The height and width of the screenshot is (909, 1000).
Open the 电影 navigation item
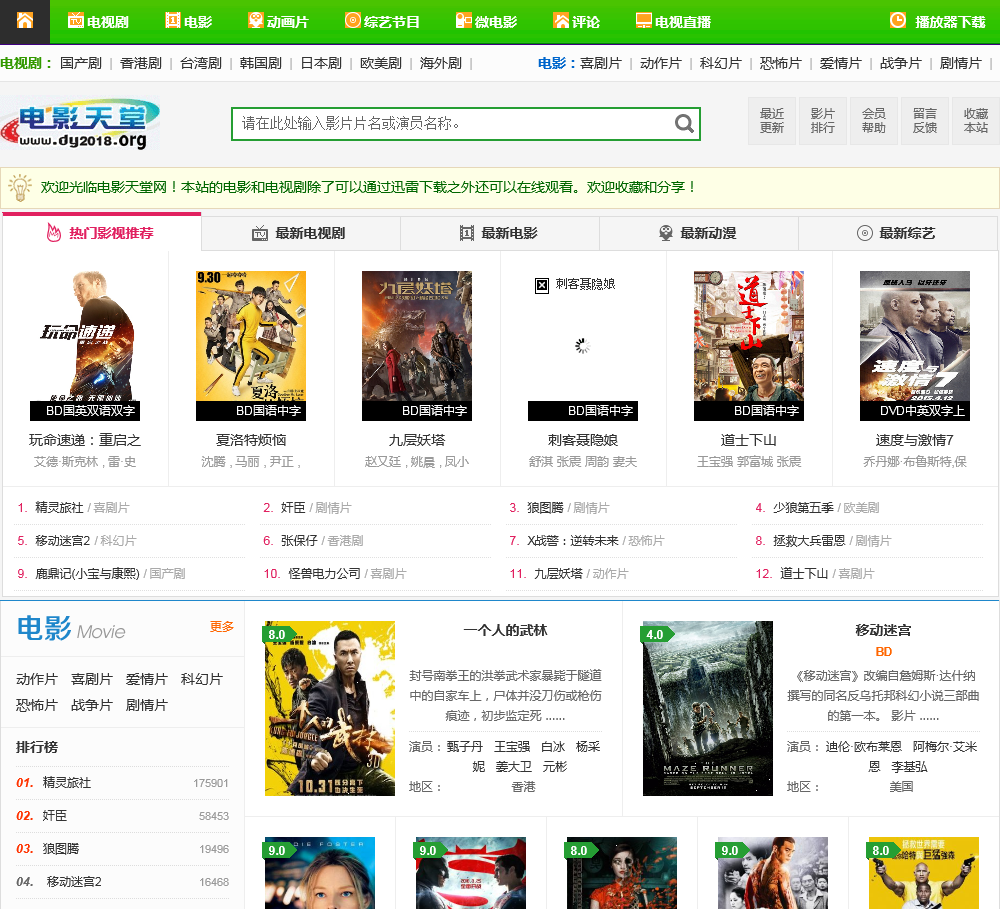click(189, 22)
